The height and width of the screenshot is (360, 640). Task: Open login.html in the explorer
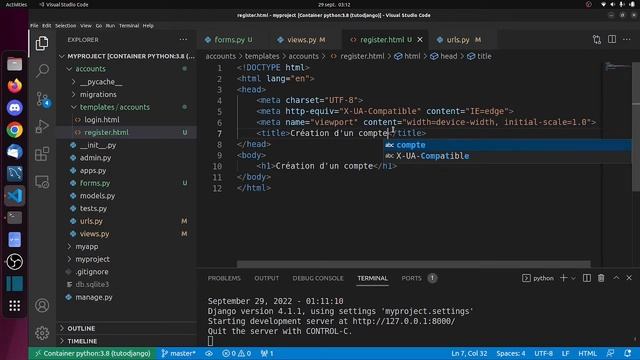coord(102,120)
